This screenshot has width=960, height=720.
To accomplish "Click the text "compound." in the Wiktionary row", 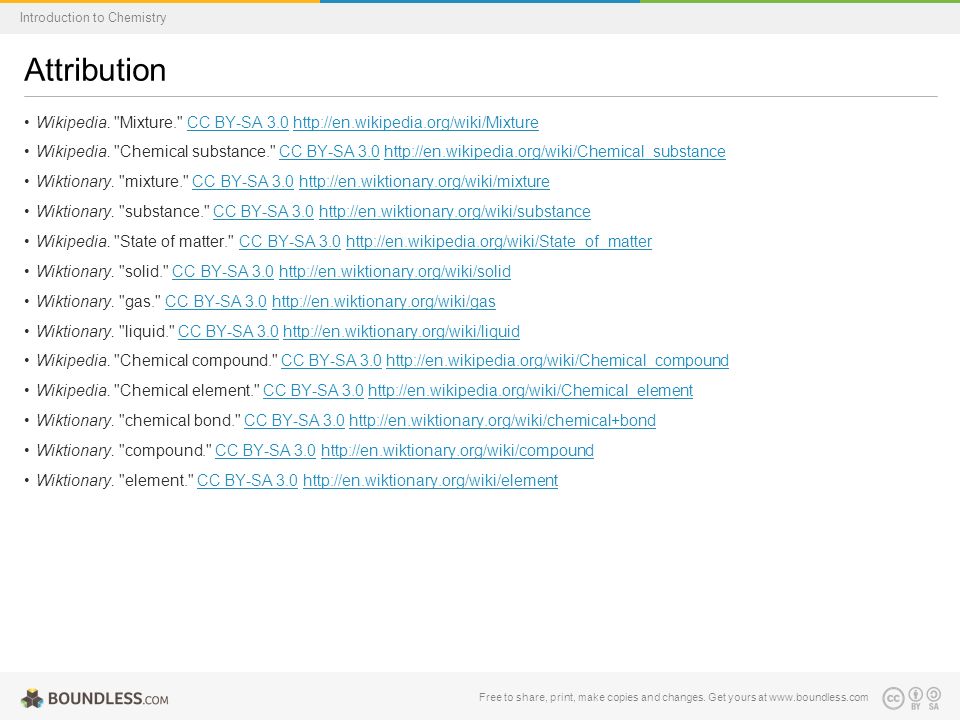I will (x=165, y=450).
